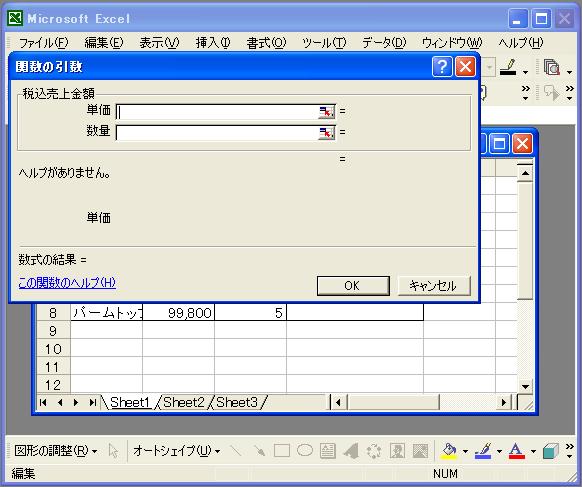Image resolution: width=582 pixels, height=487 pixels.
Task: Click the 3-D style cube icon
Action: pyautogui.click(x=550, y=451)
